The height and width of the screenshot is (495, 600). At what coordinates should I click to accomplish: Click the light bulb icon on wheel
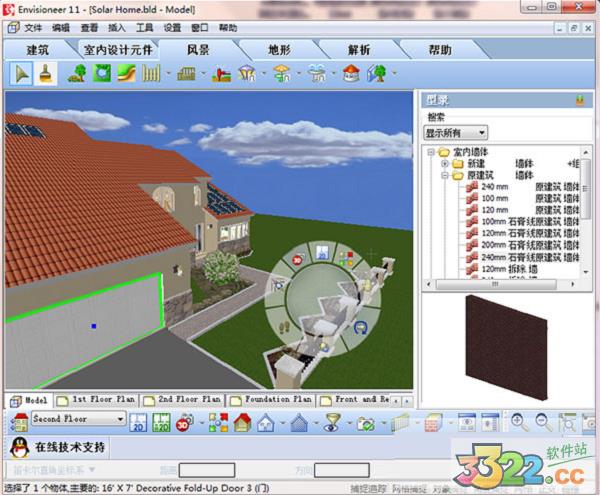point(324,347)
